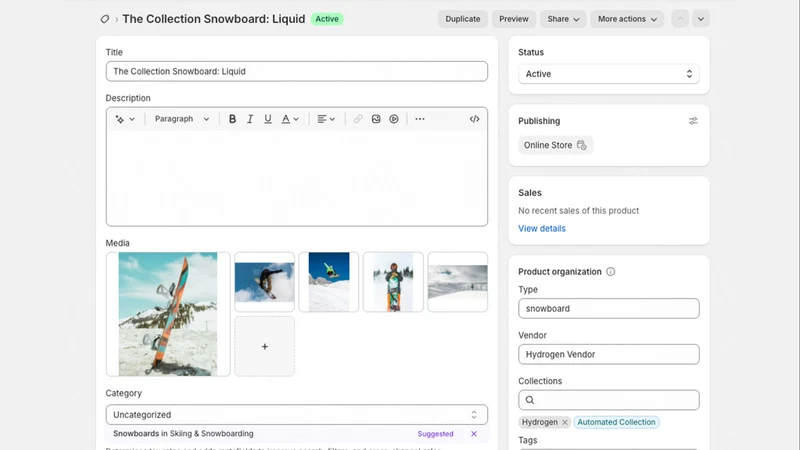Focus the Type field containing snowboard

pos(609,309)
